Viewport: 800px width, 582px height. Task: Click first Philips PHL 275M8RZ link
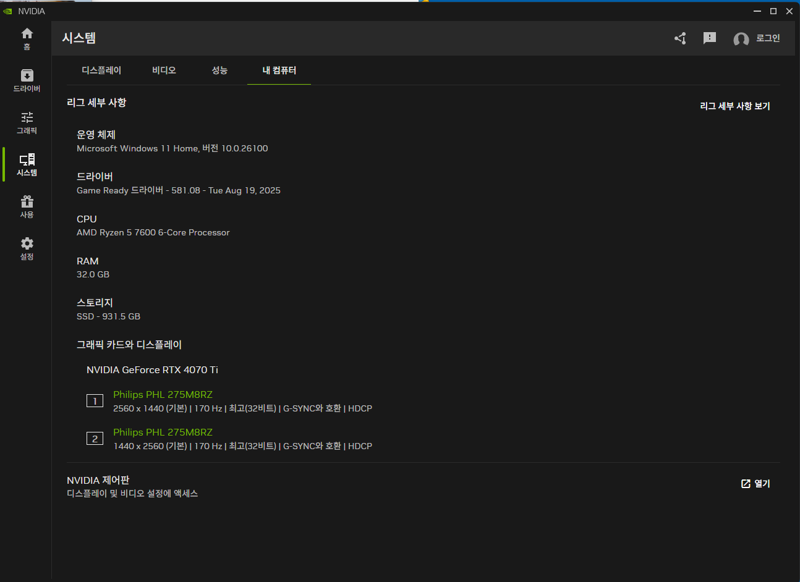pos(163,395)
